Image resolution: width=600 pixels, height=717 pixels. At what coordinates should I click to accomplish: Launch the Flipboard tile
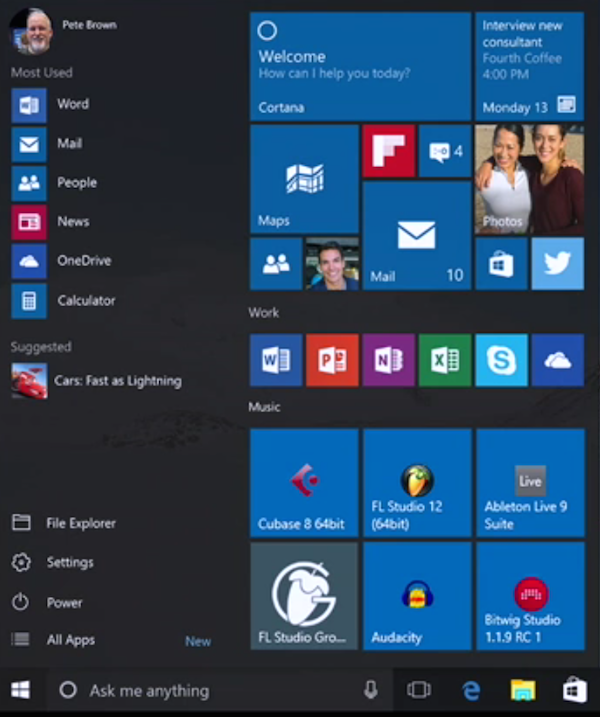[x=389, y=151]
